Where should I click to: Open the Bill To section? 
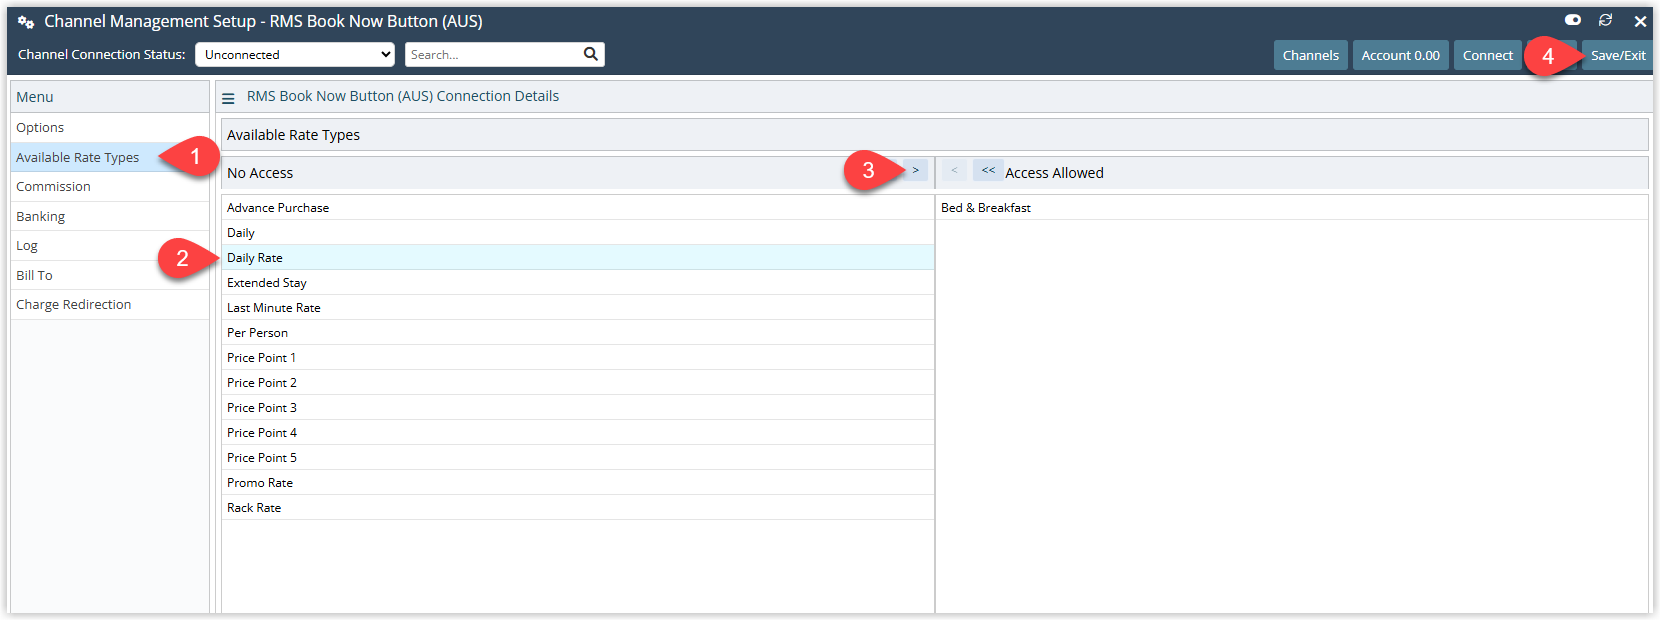(x=110, y=275)
